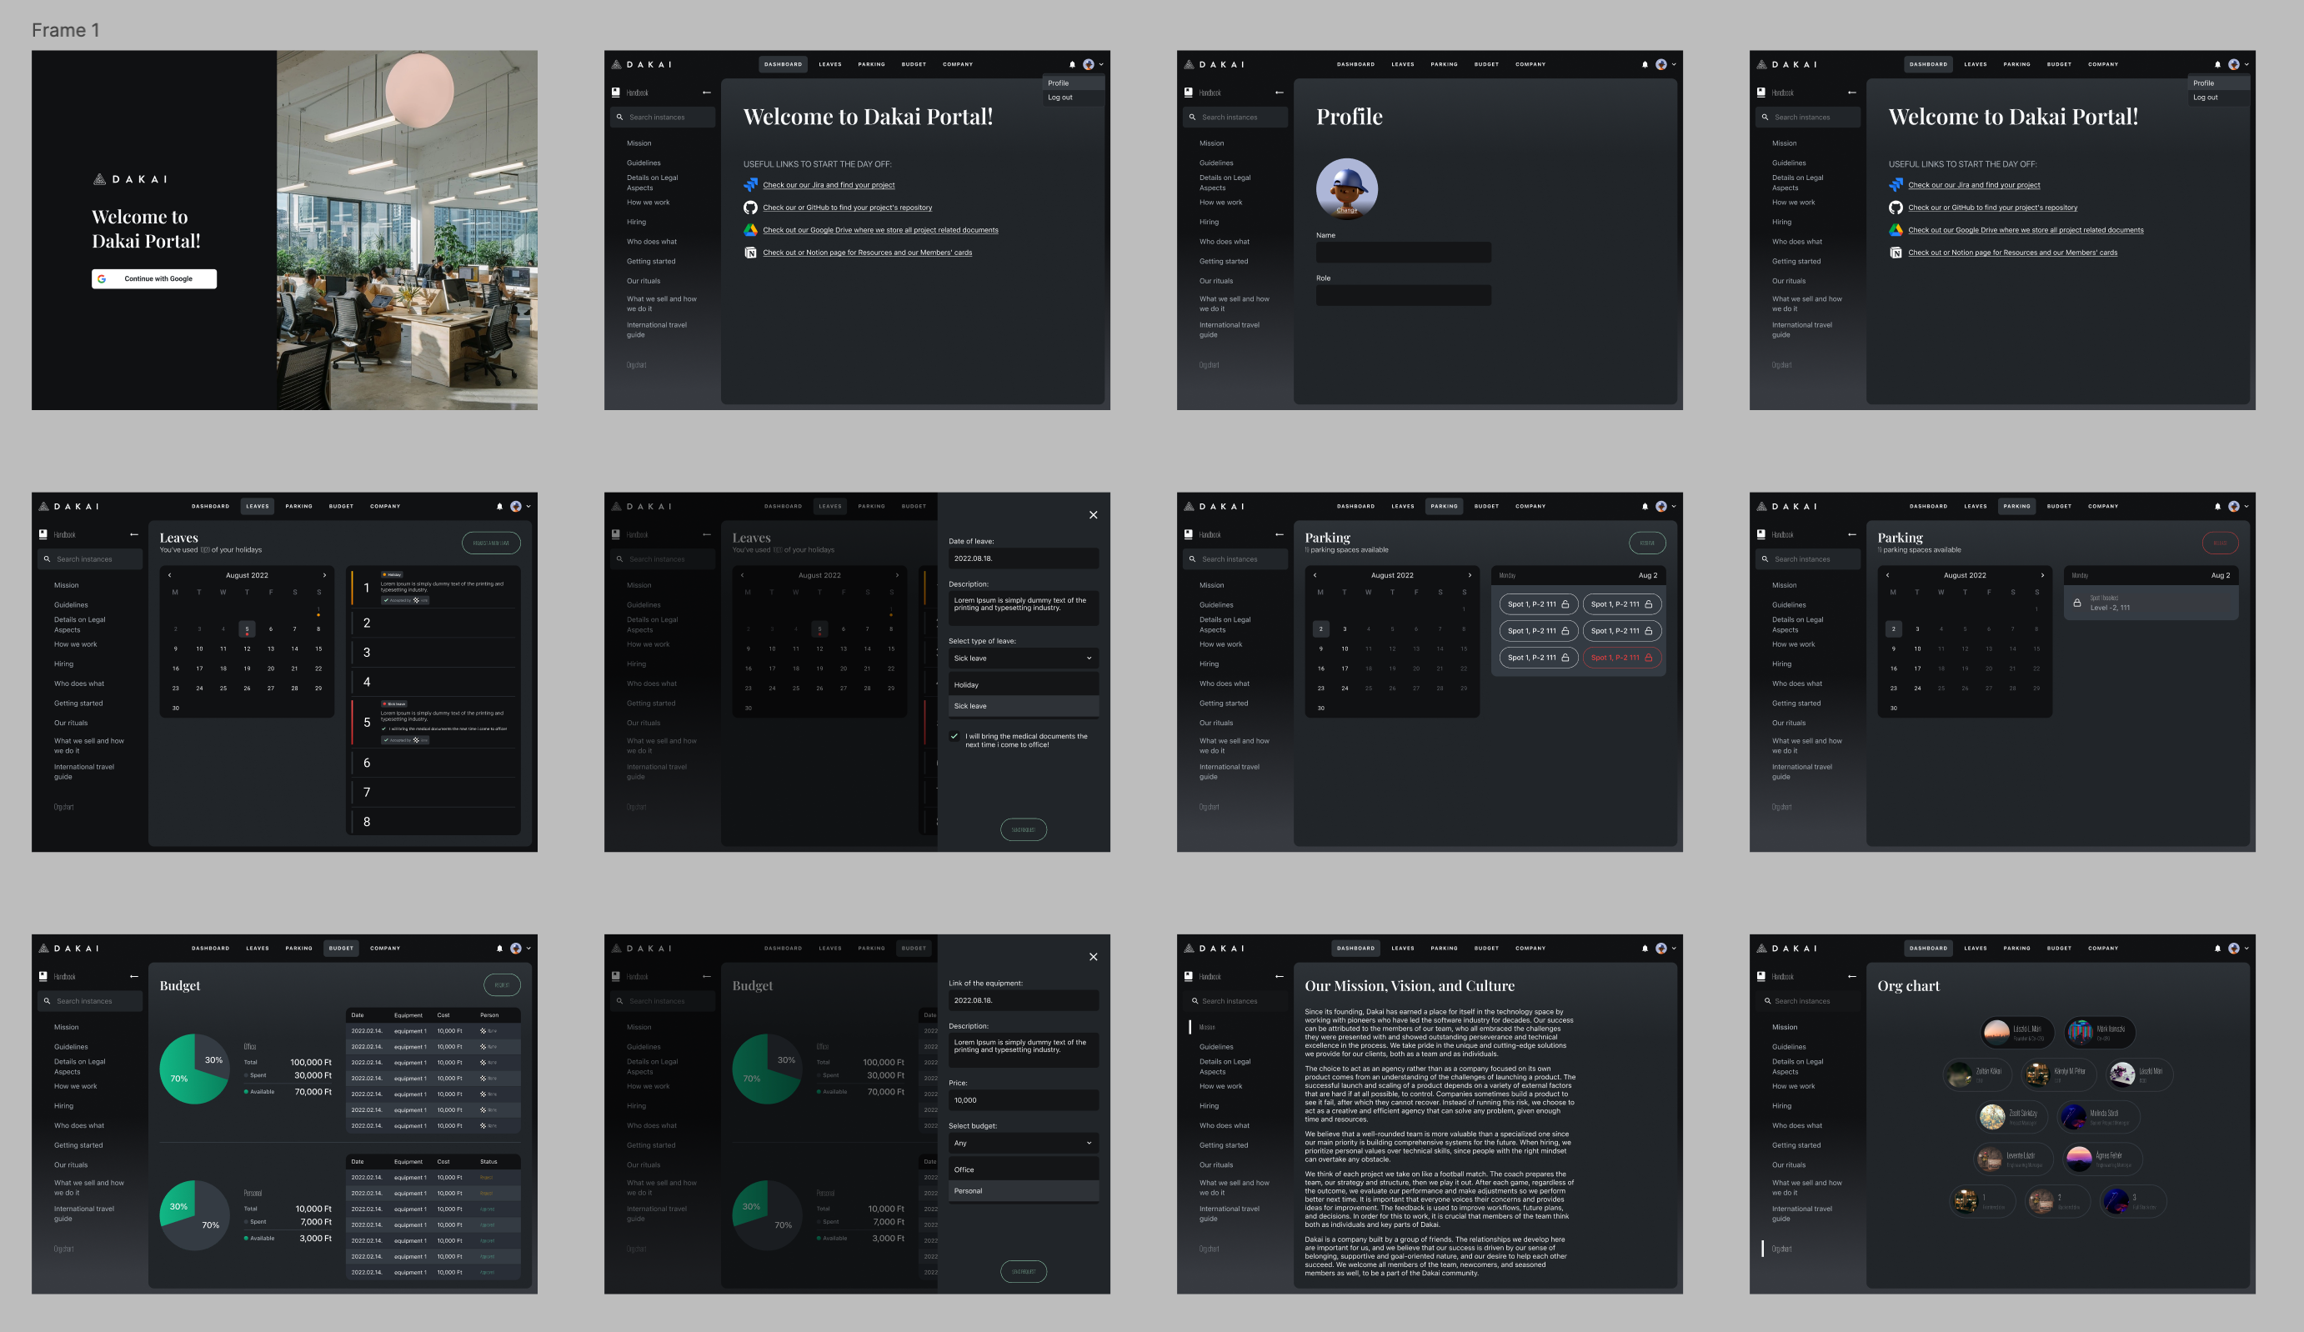Close the leave request side panel

point(1093,515)
